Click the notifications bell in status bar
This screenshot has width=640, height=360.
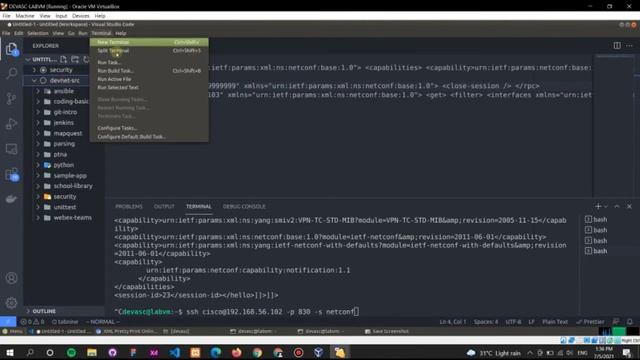[629, 322]
